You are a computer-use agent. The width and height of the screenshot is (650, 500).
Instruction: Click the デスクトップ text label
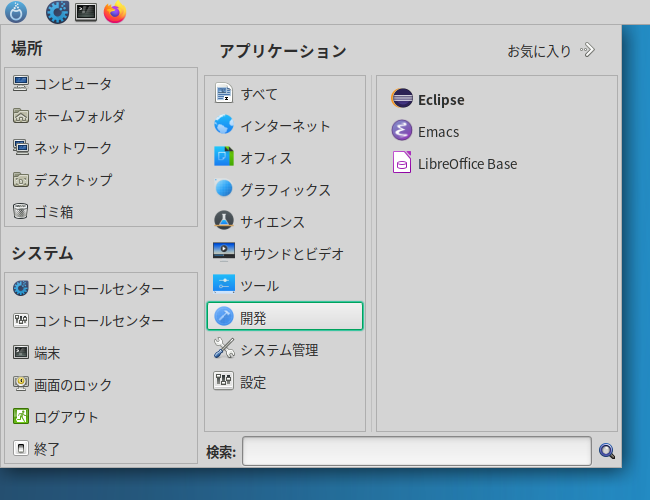[73, 180]
